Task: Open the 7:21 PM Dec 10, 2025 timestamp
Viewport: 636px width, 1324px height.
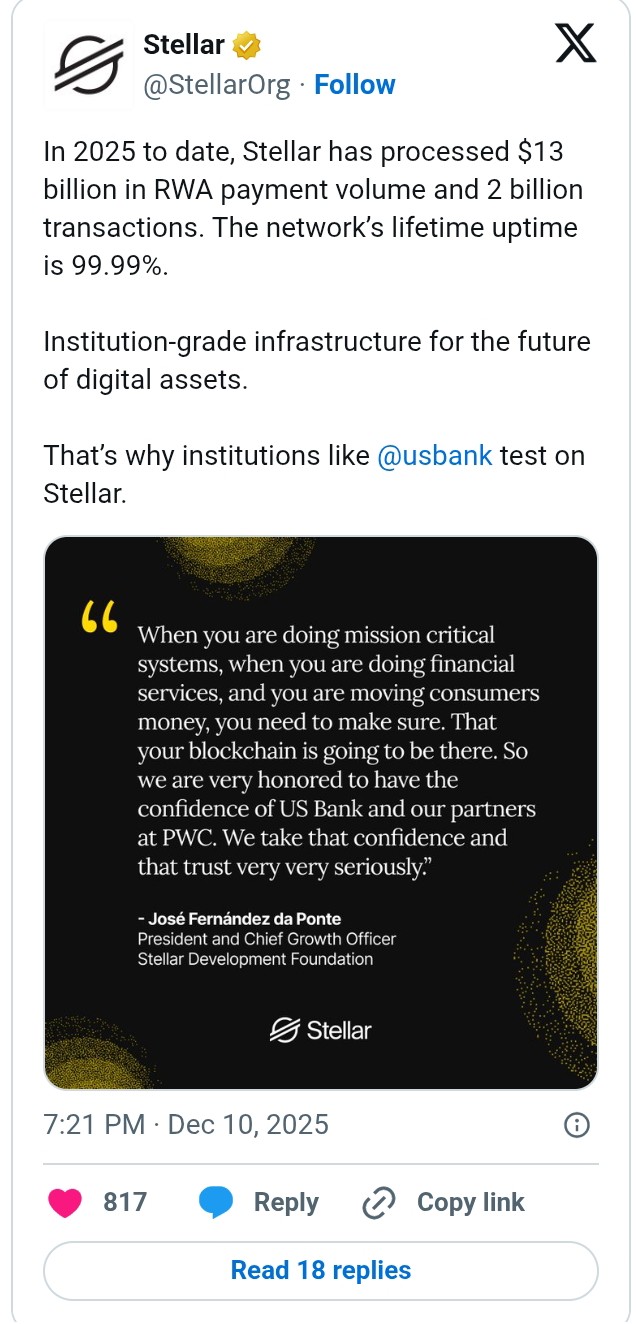Action: (x=186, y=1125)
